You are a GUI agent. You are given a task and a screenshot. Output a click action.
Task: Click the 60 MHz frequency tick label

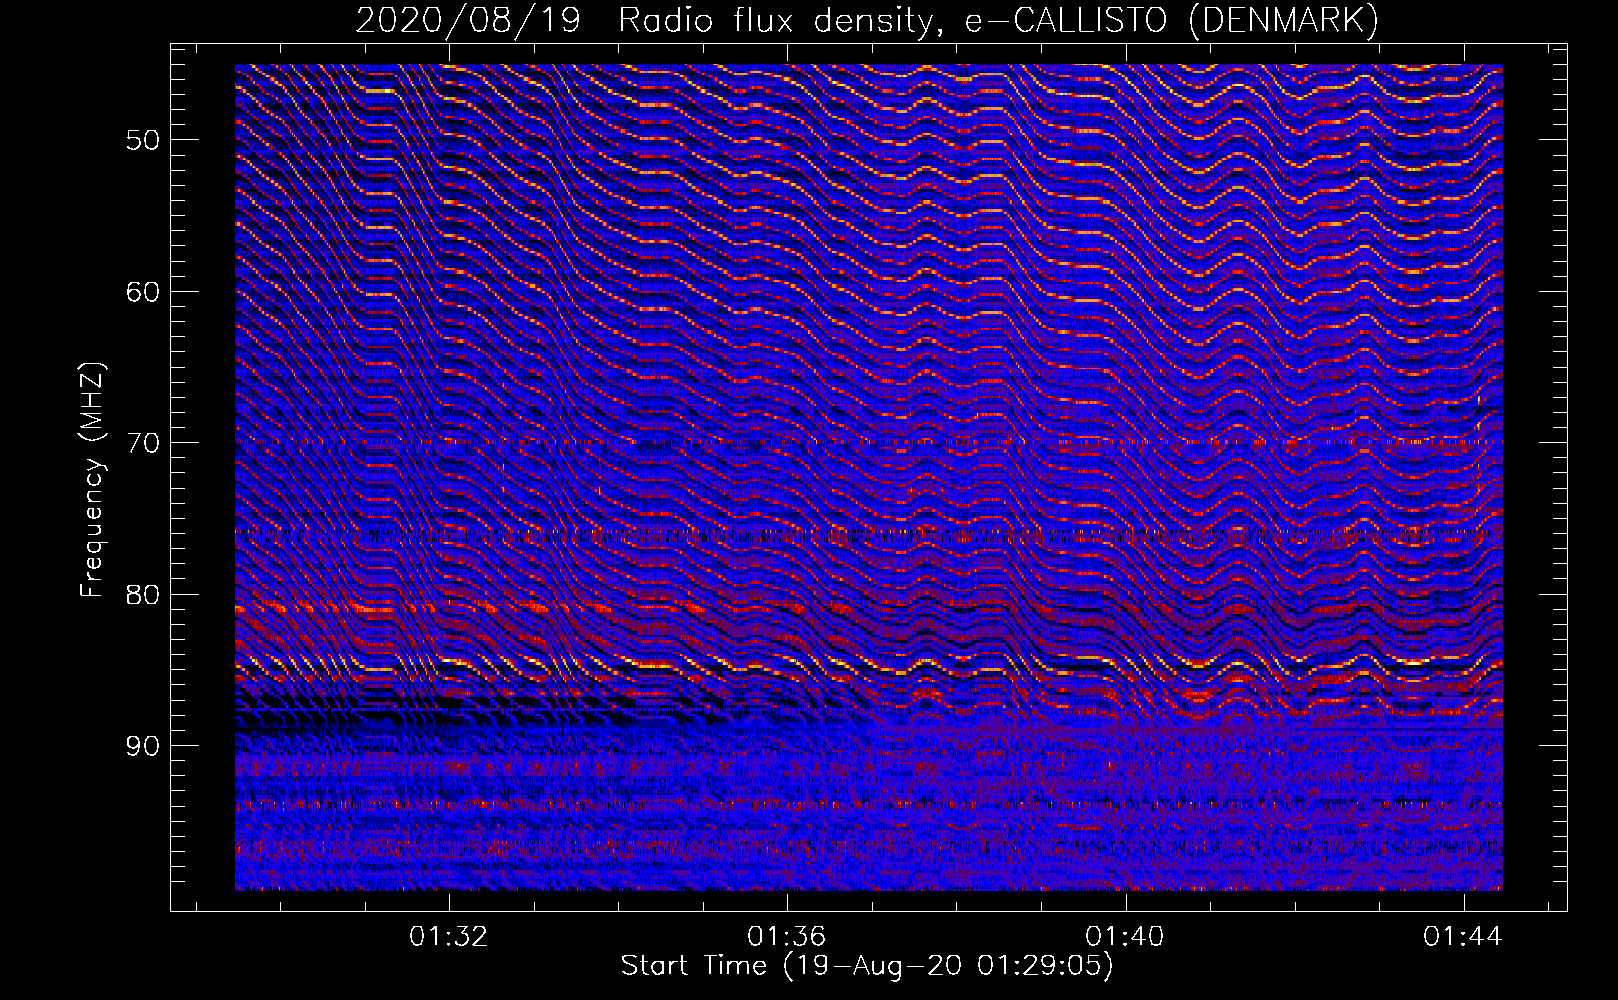(143, 292)
